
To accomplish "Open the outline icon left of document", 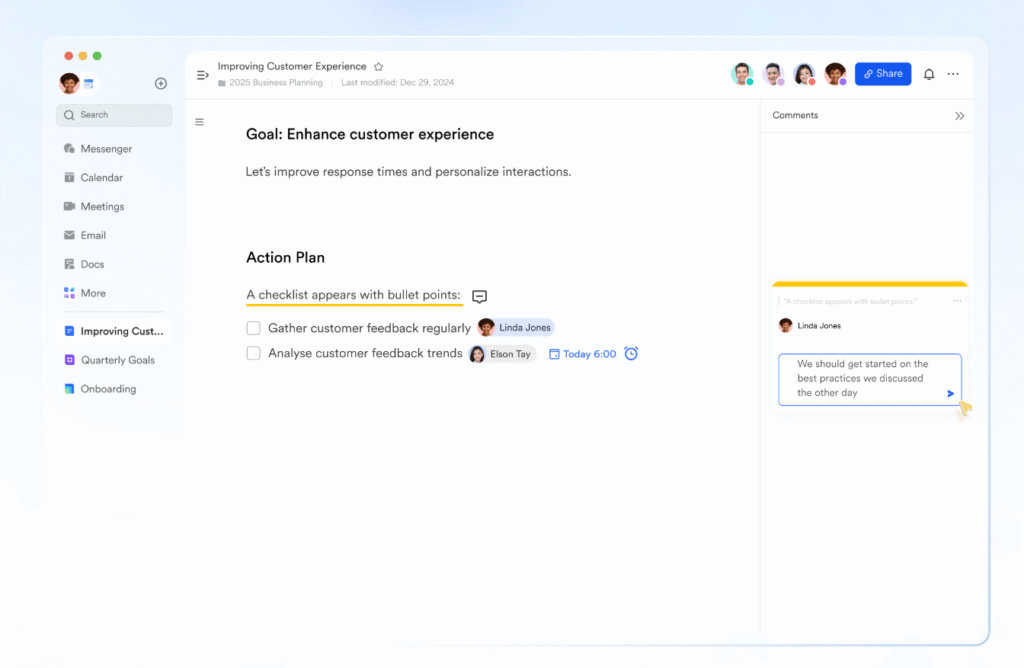I will tap(199, 122).
